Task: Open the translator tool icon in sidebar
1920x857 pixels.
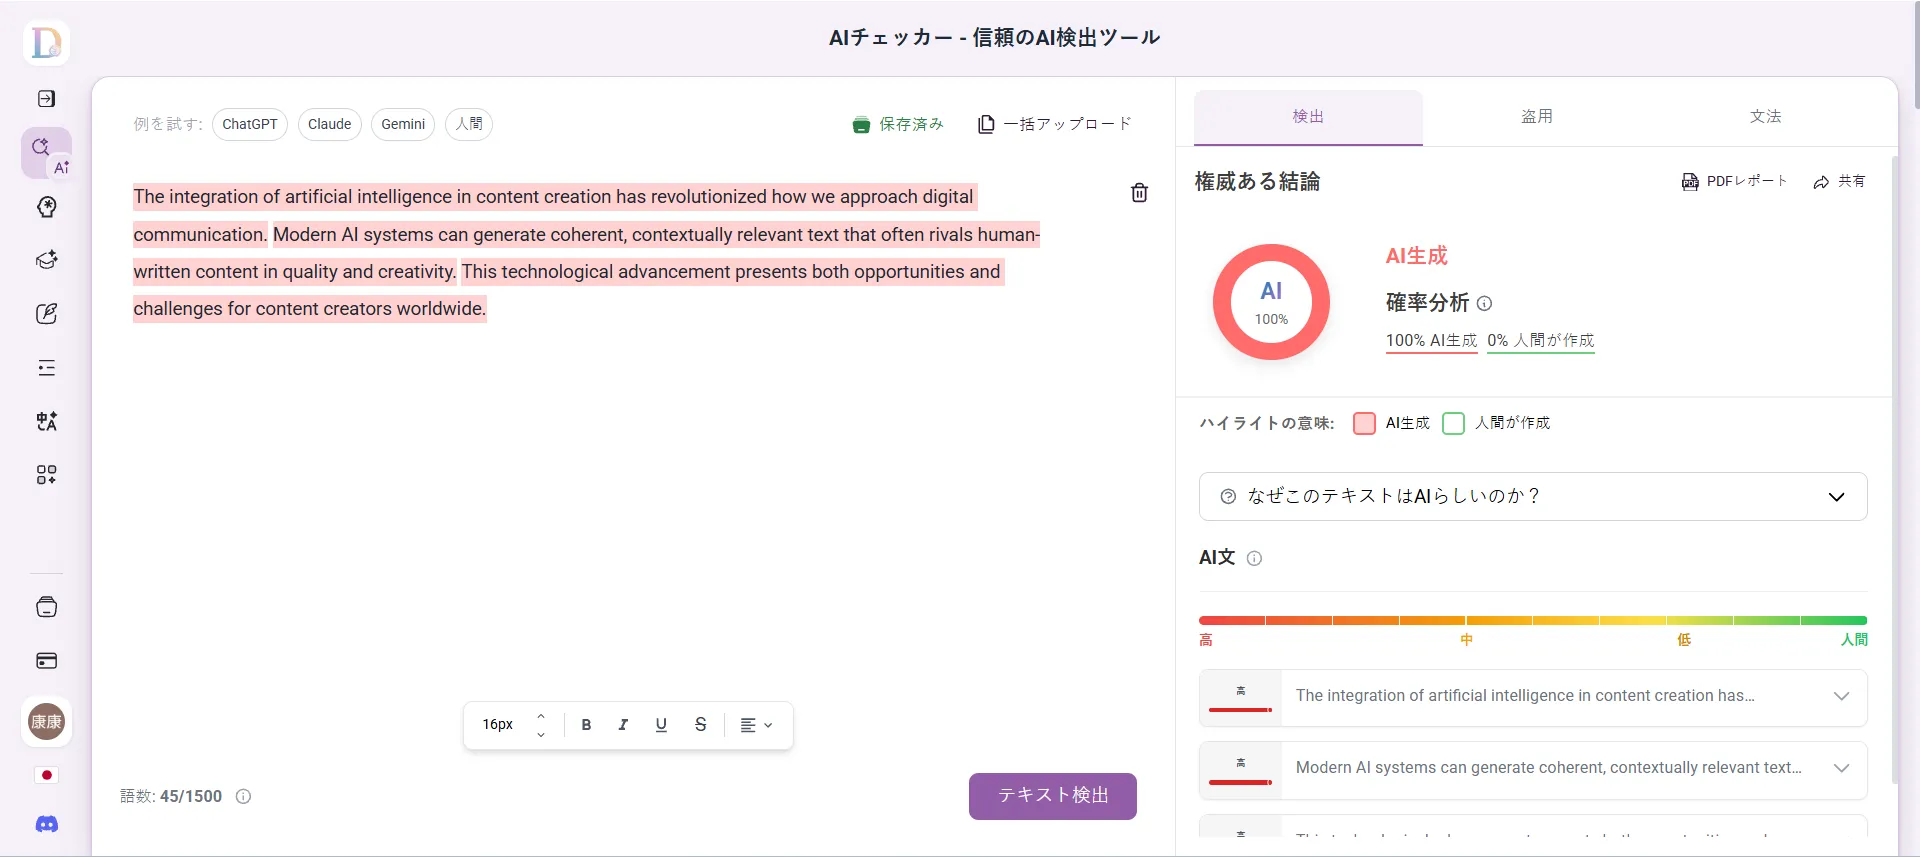Action: [46, 421]
